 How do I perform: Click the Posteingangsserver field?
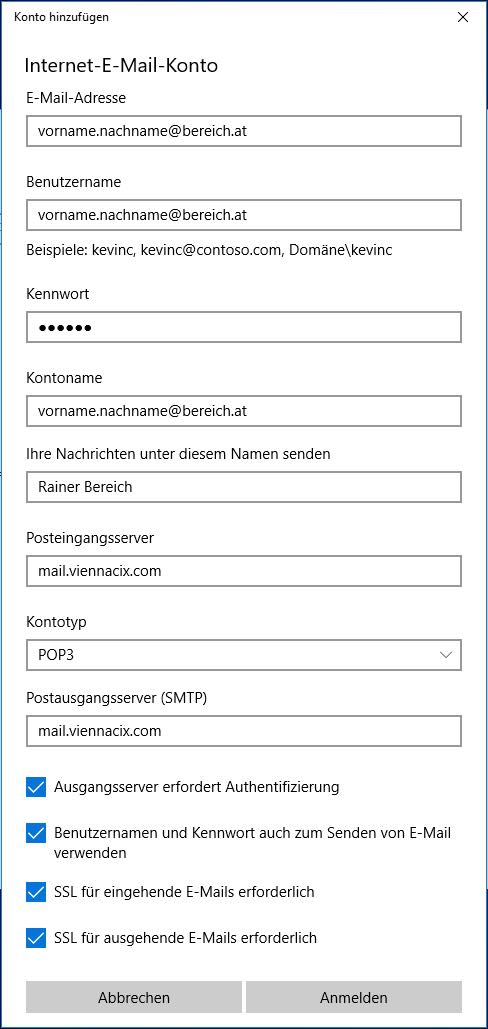click(244, 571)
